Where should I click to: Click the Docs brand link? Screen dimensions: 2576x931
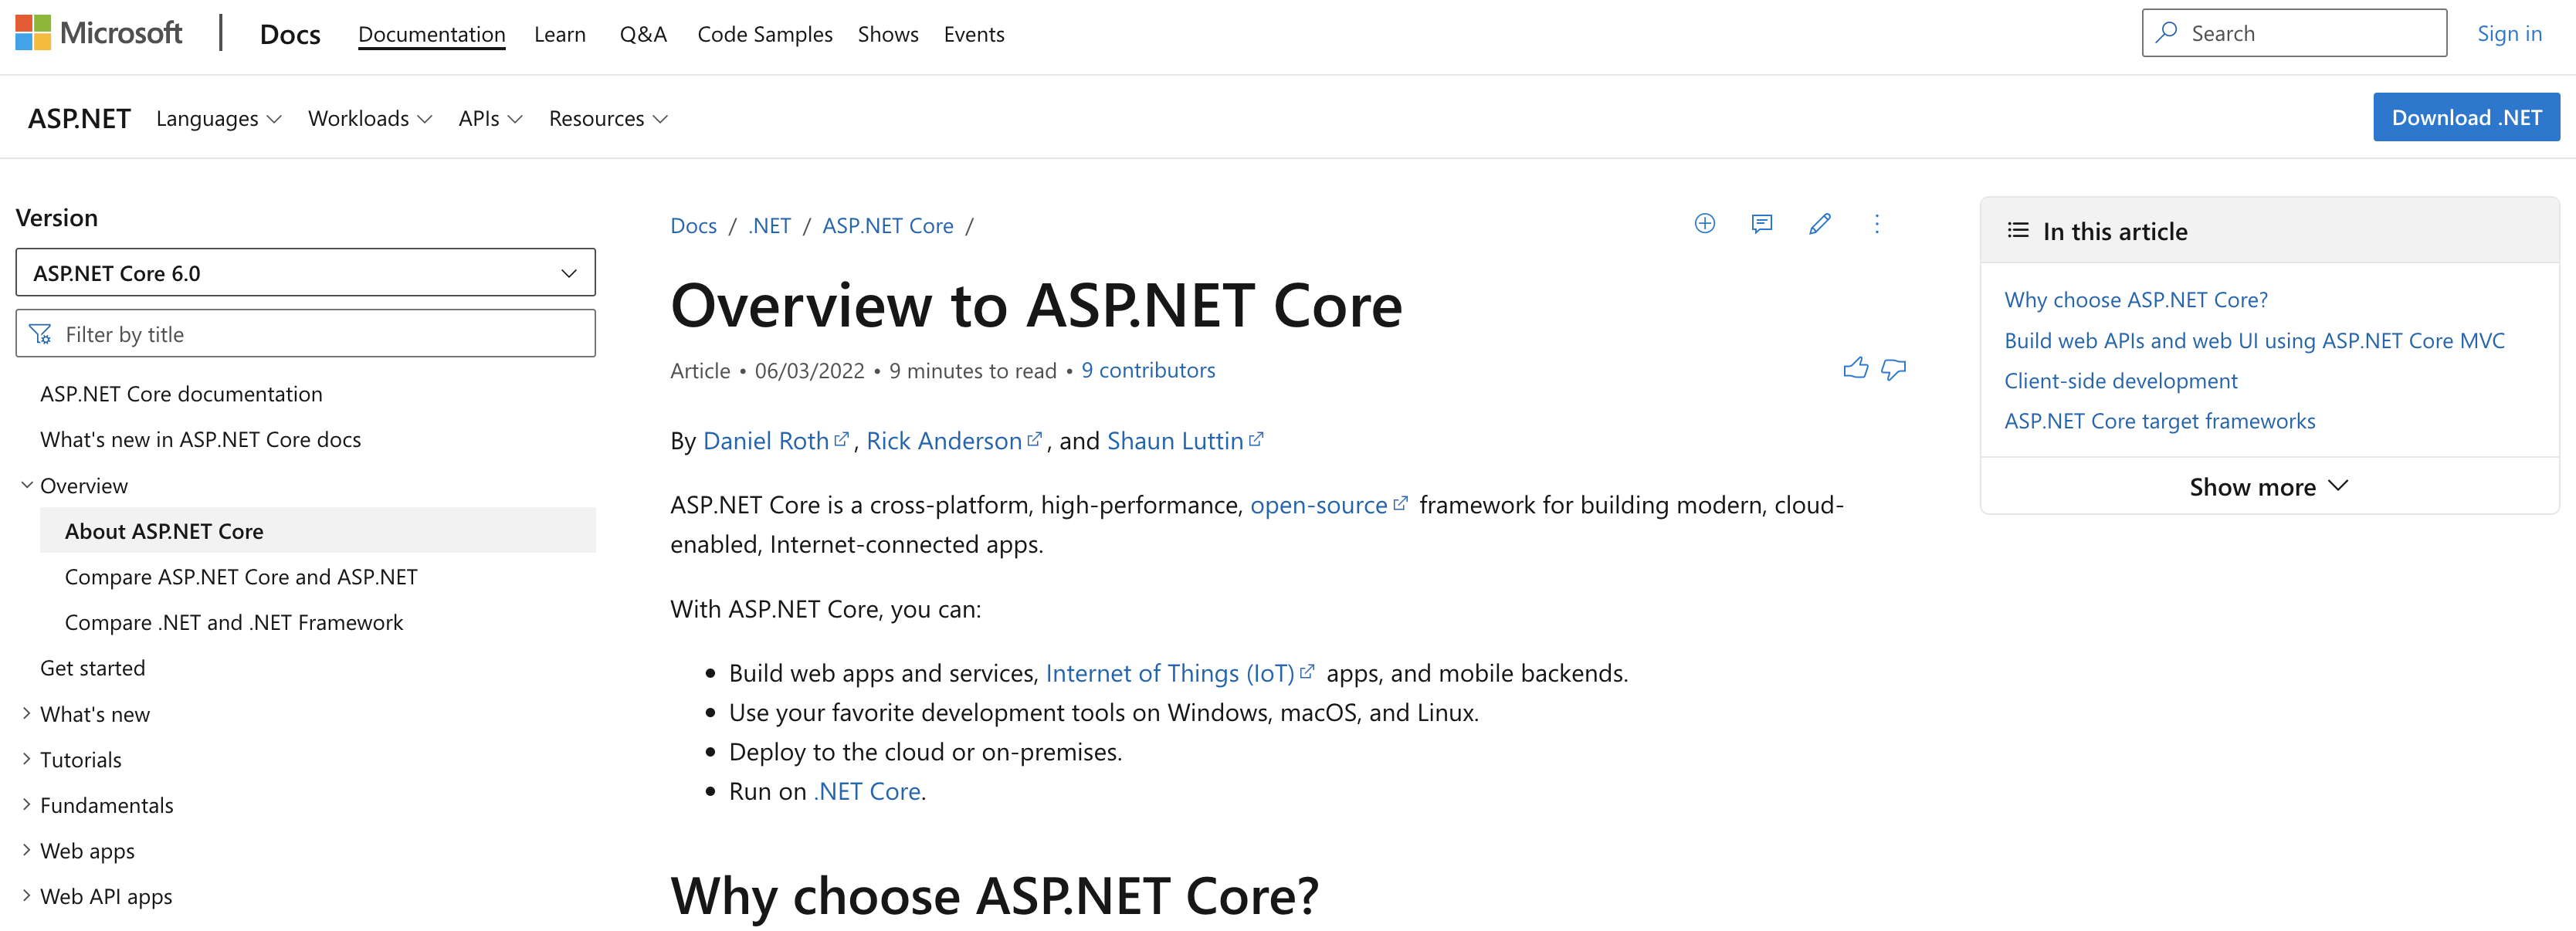pos(290,34)
